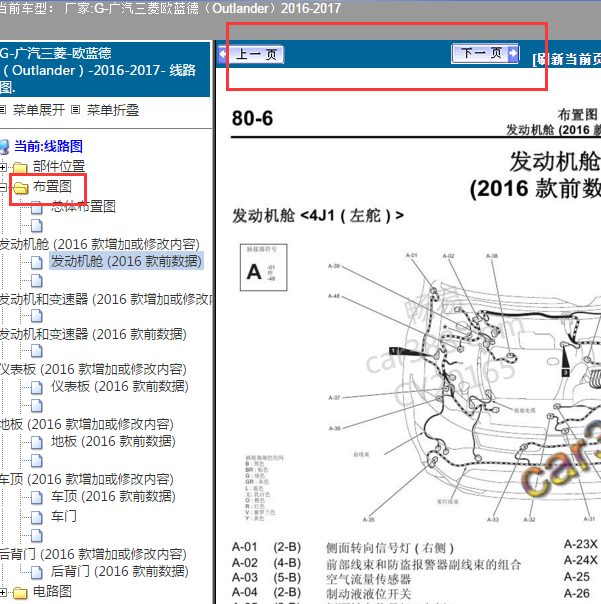The height and width of the screenshot is (604, 601).
Task: Collapse all menus with 菜单折叠
Action: pyautogui.click(x=113, y=110)
